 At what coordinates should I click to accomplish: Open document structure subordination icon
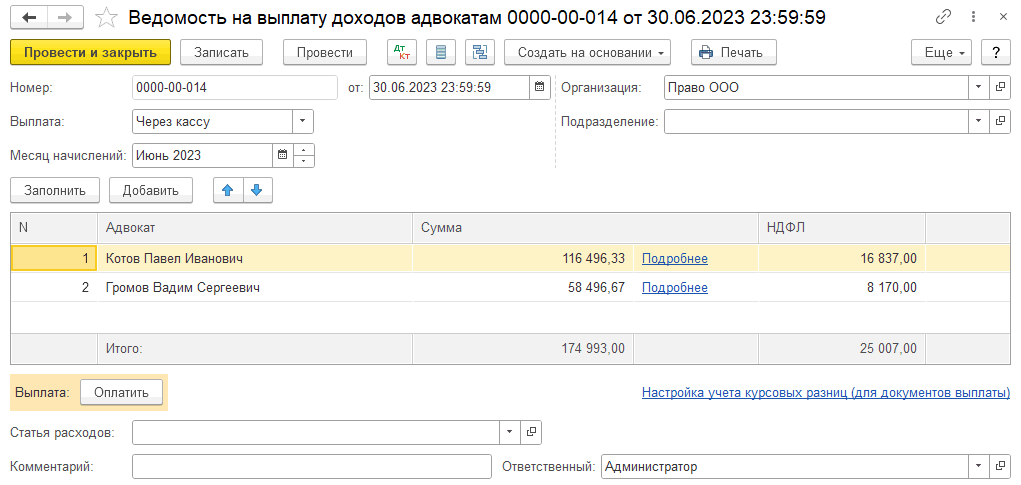click(x=480, y=53)
